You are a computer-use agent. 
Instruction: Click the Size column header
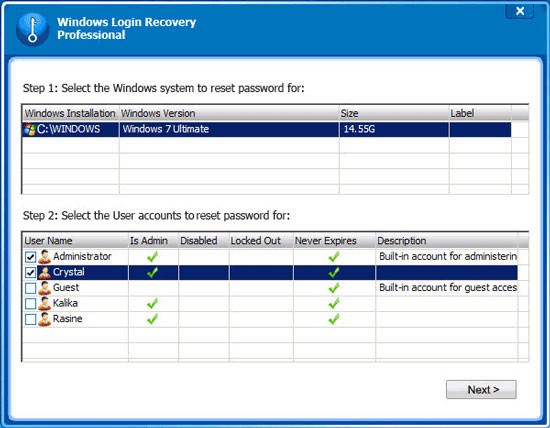pos(394,113)
